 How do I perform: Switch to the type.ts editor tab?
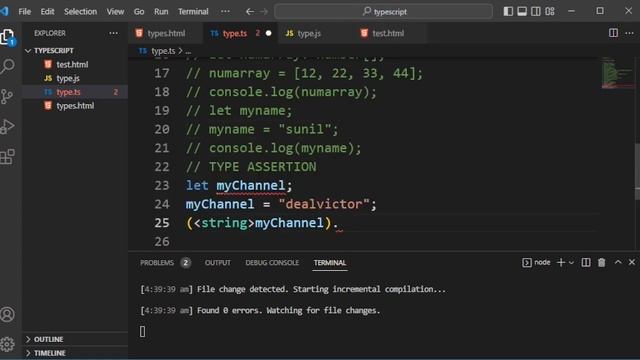pyautogui.click(x=241, y=33)
